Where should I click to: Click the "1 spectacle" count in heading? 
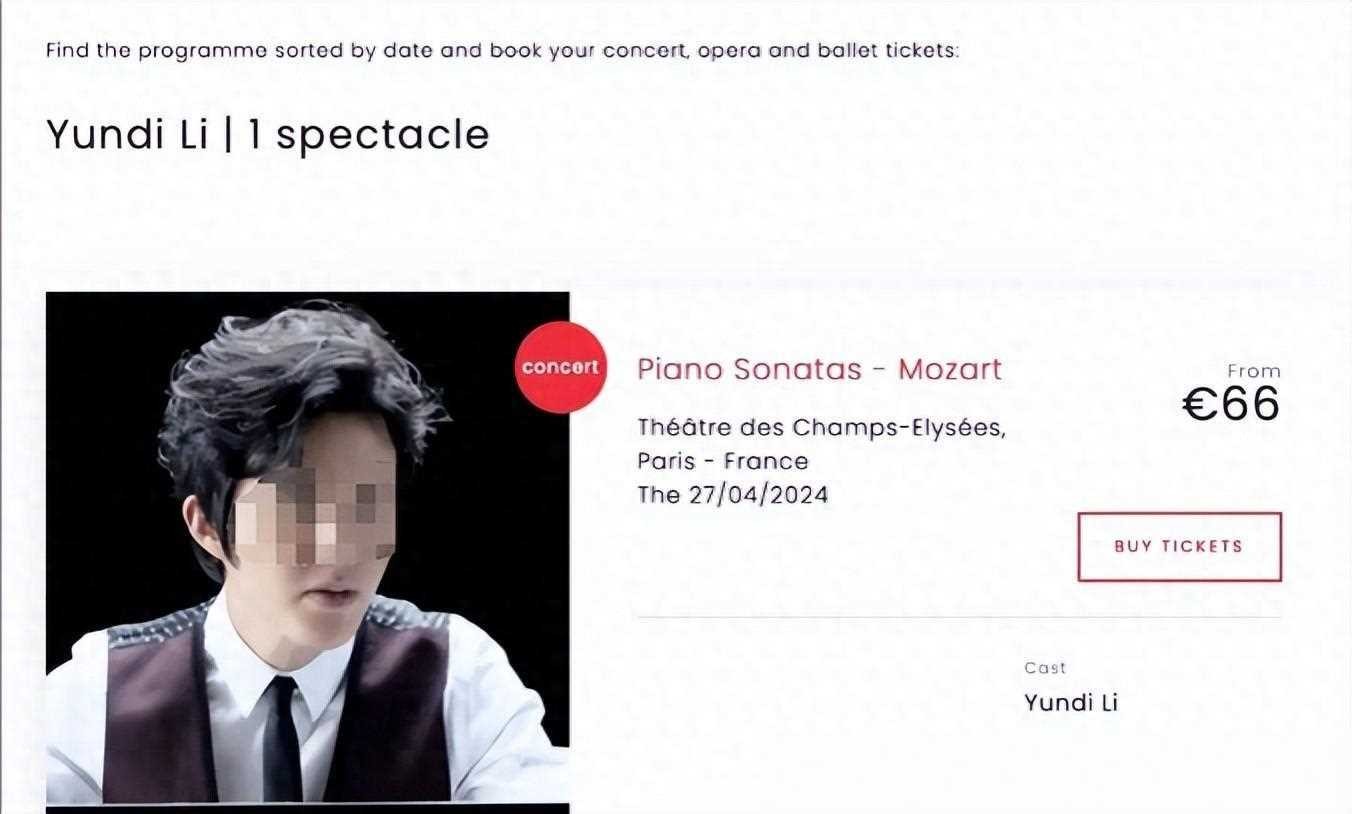[368, 134]
